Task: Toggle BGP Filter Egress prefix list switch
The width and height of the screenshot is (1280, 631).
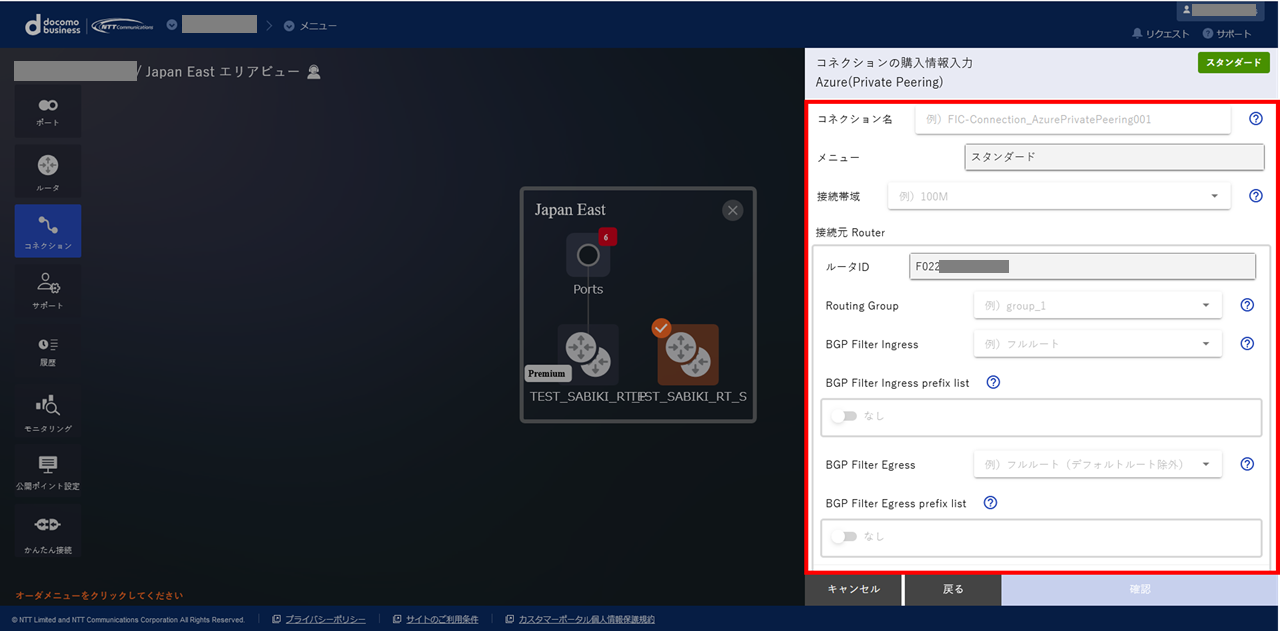Action: (845, 537)
